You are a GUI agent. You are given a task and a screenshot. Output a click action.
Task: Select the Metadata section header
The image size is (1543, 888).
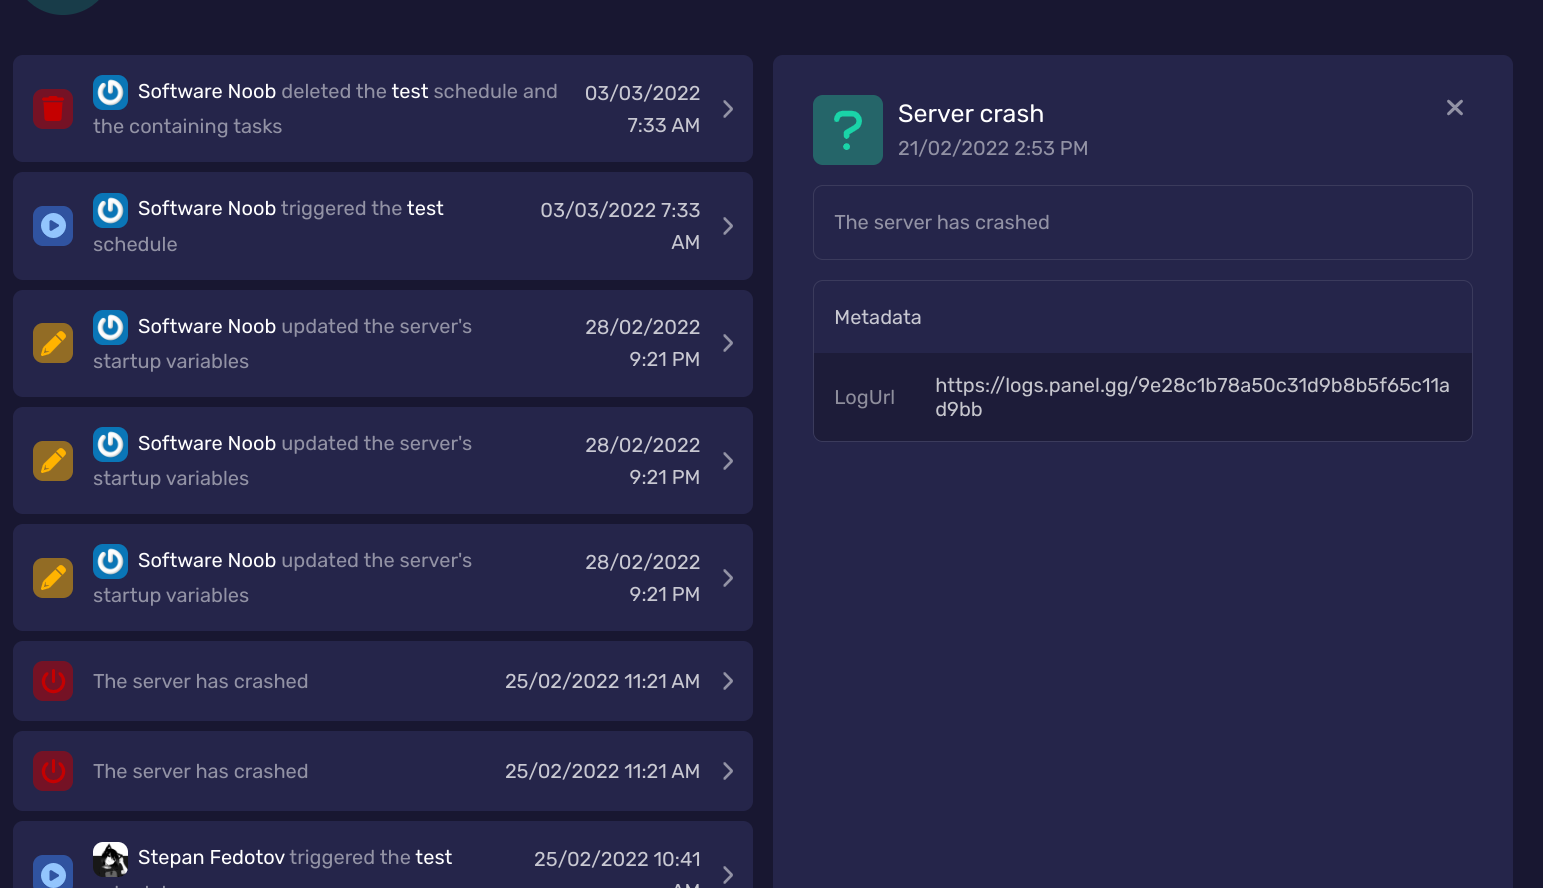(877, 317)
